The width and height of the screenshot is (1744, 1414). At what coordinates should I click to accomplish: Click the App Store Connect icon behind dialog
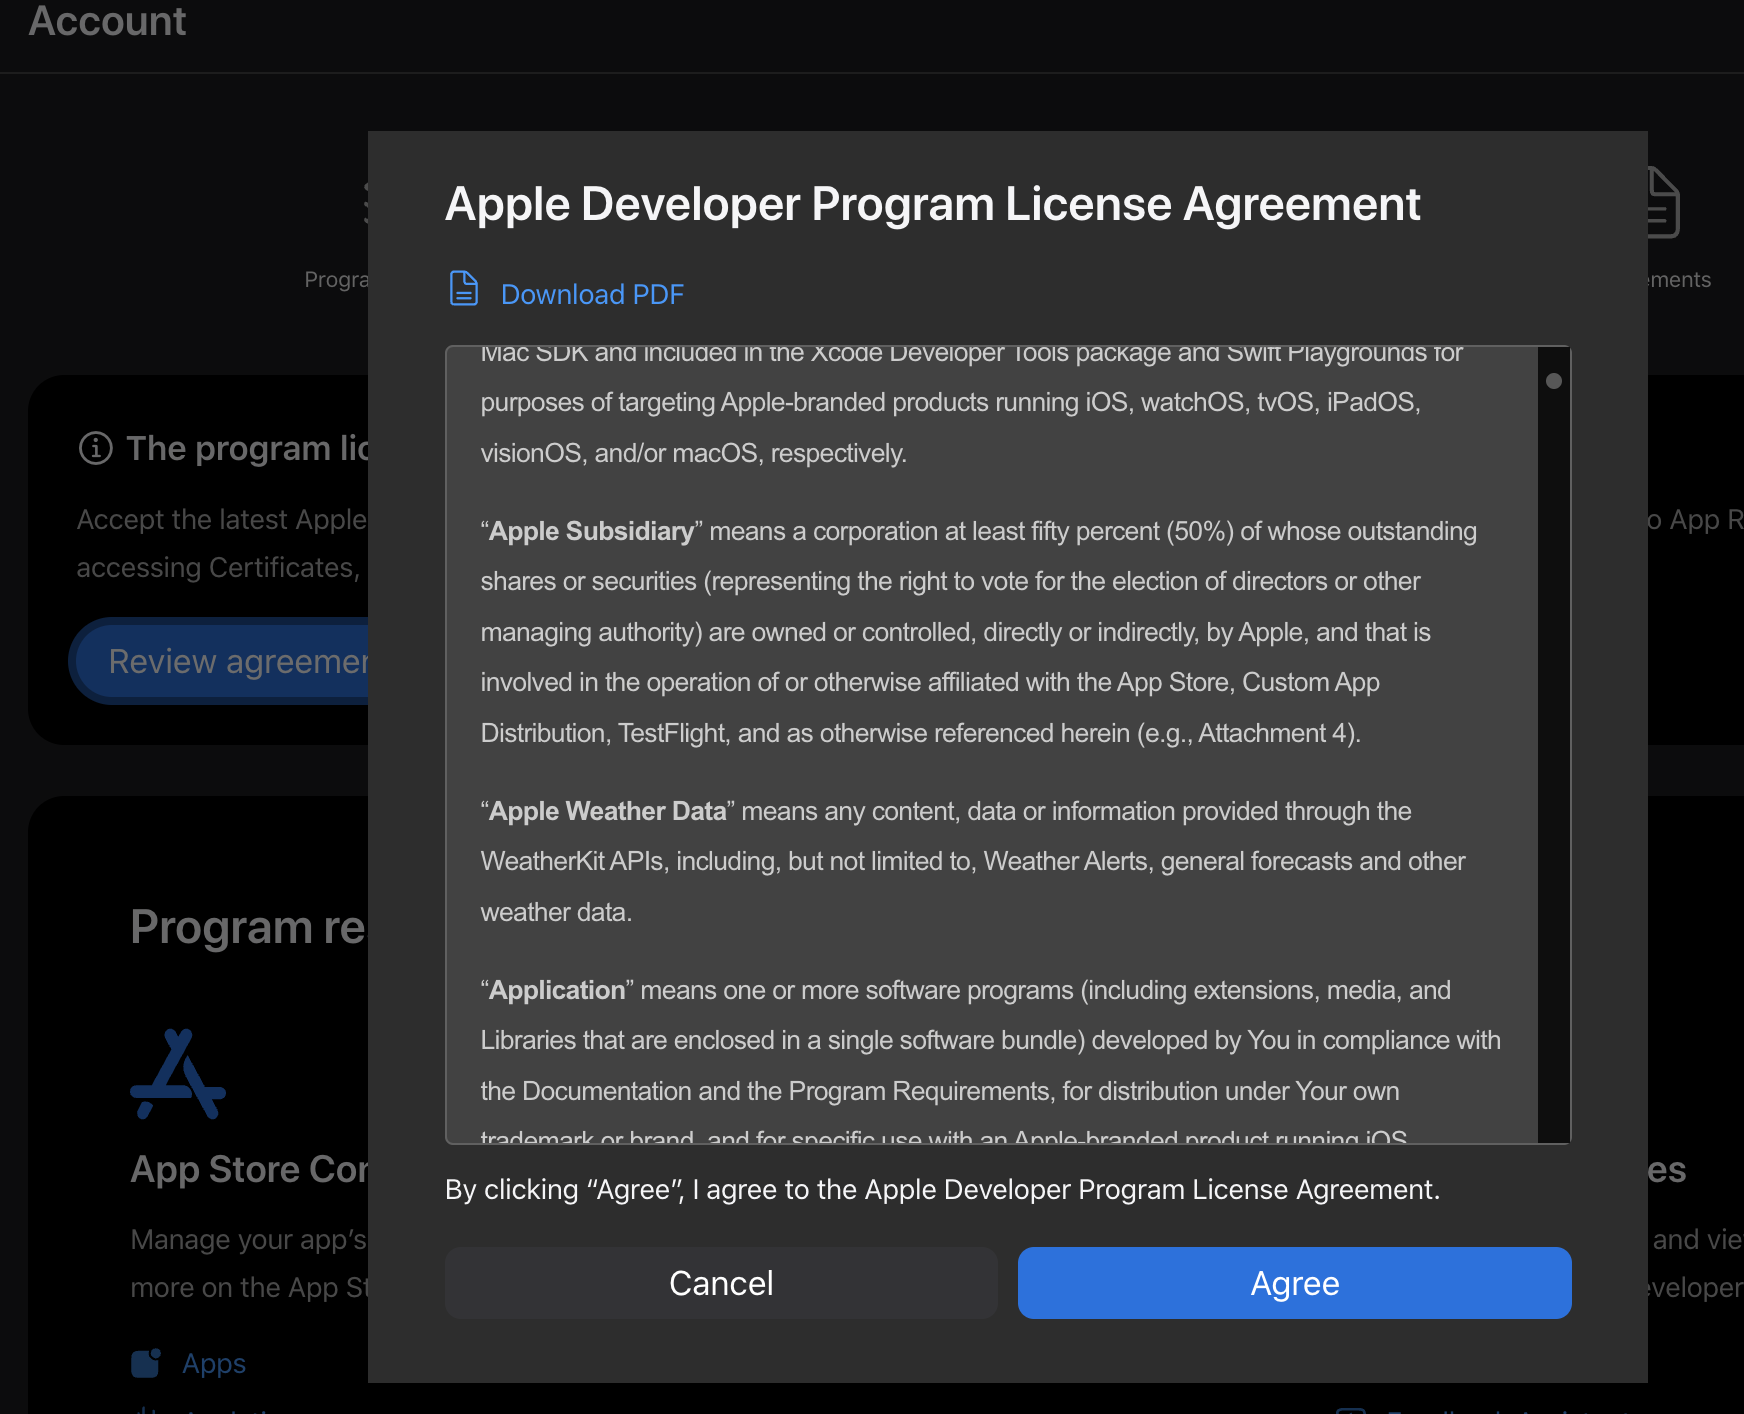(178, 1074)
